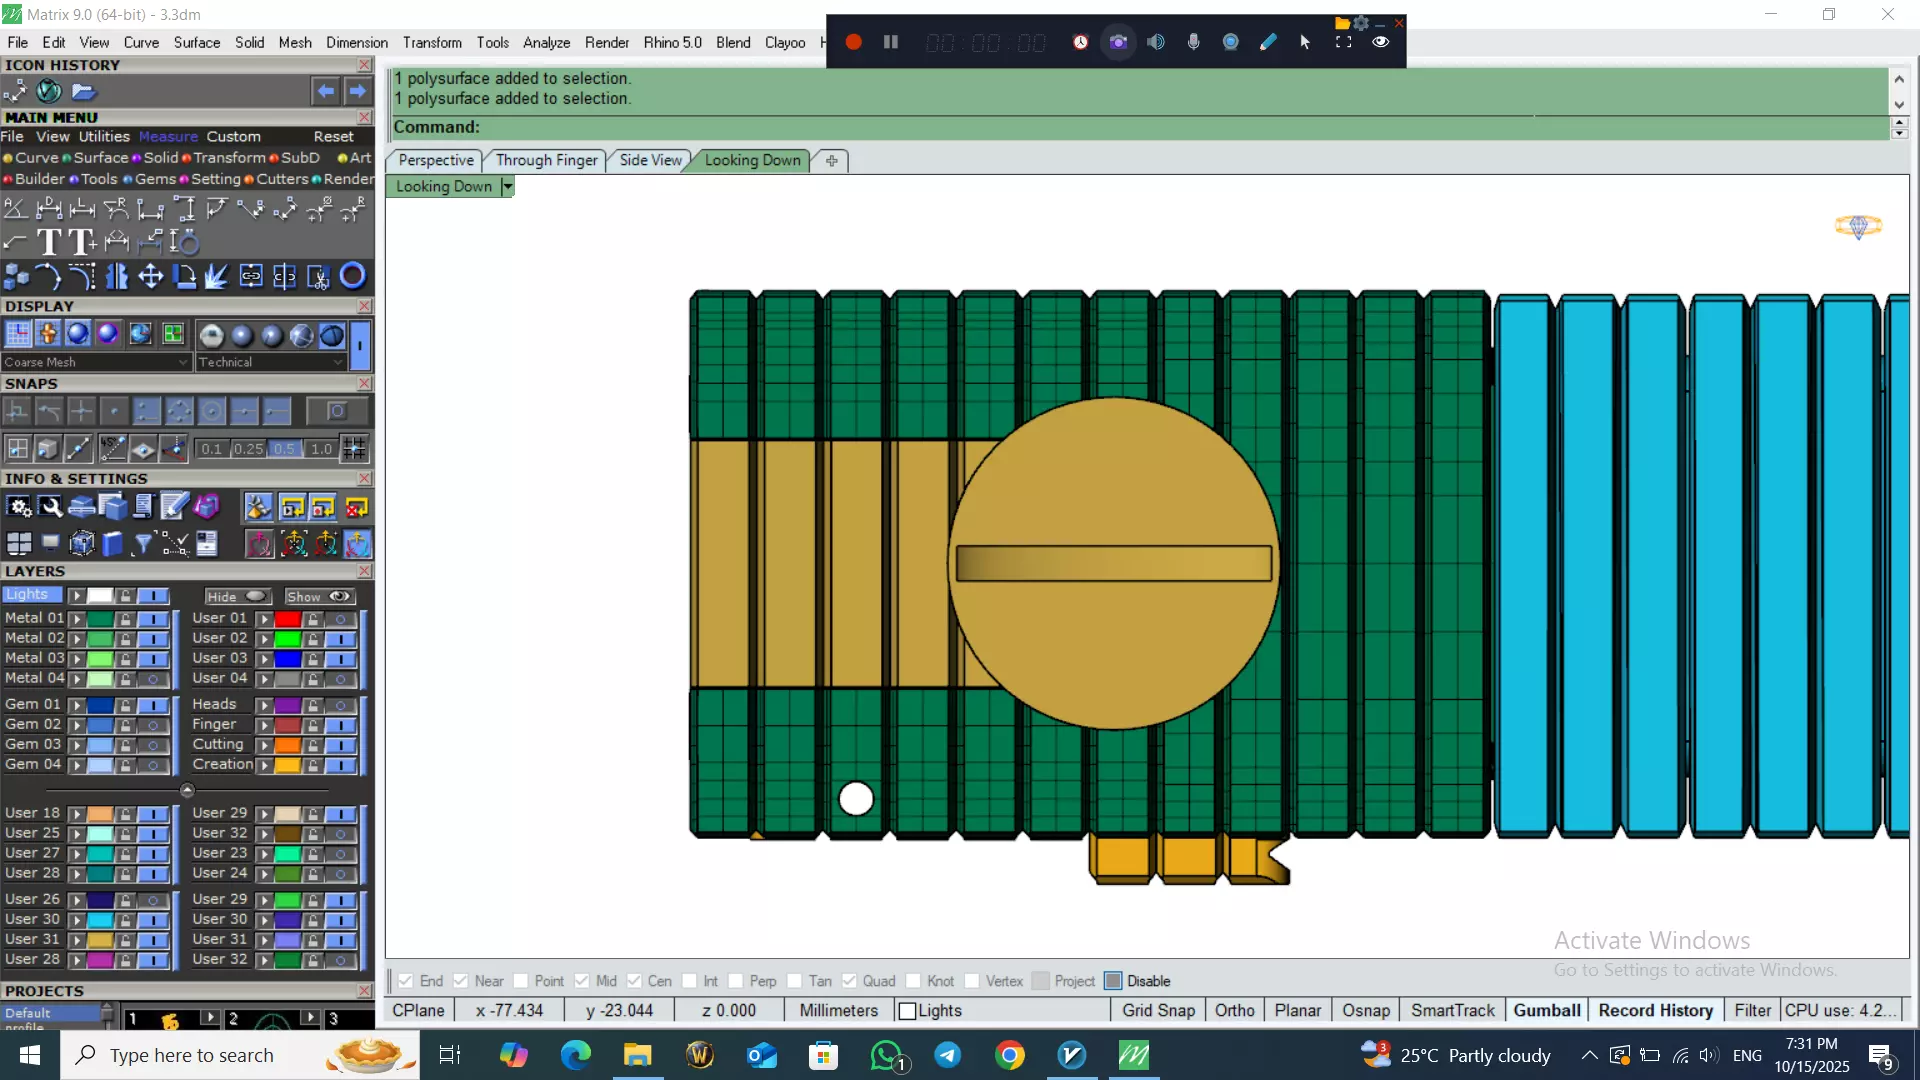This screenshot has width=1920, height=1080.
Task: Toggle the Gumball status bar button
Action: pos(1546,1010)
